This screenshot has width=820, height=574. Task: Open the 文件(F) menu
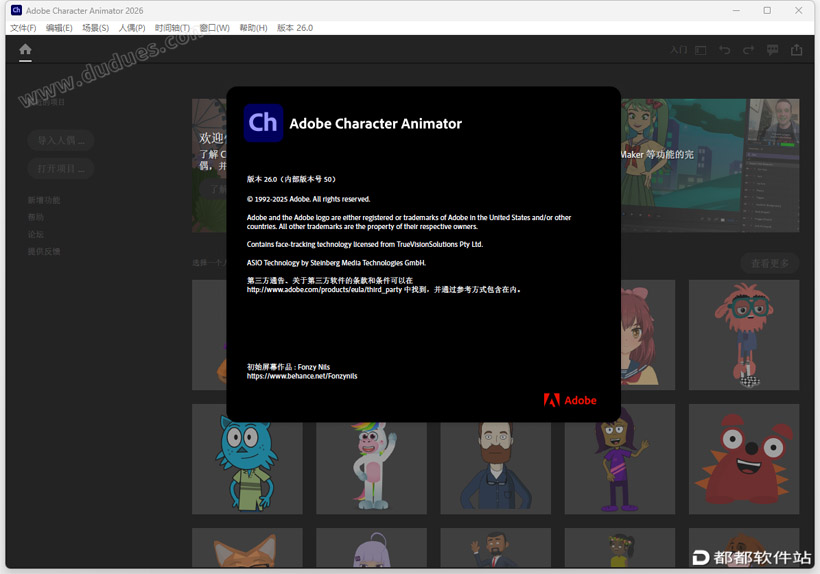tap(23, 28)
